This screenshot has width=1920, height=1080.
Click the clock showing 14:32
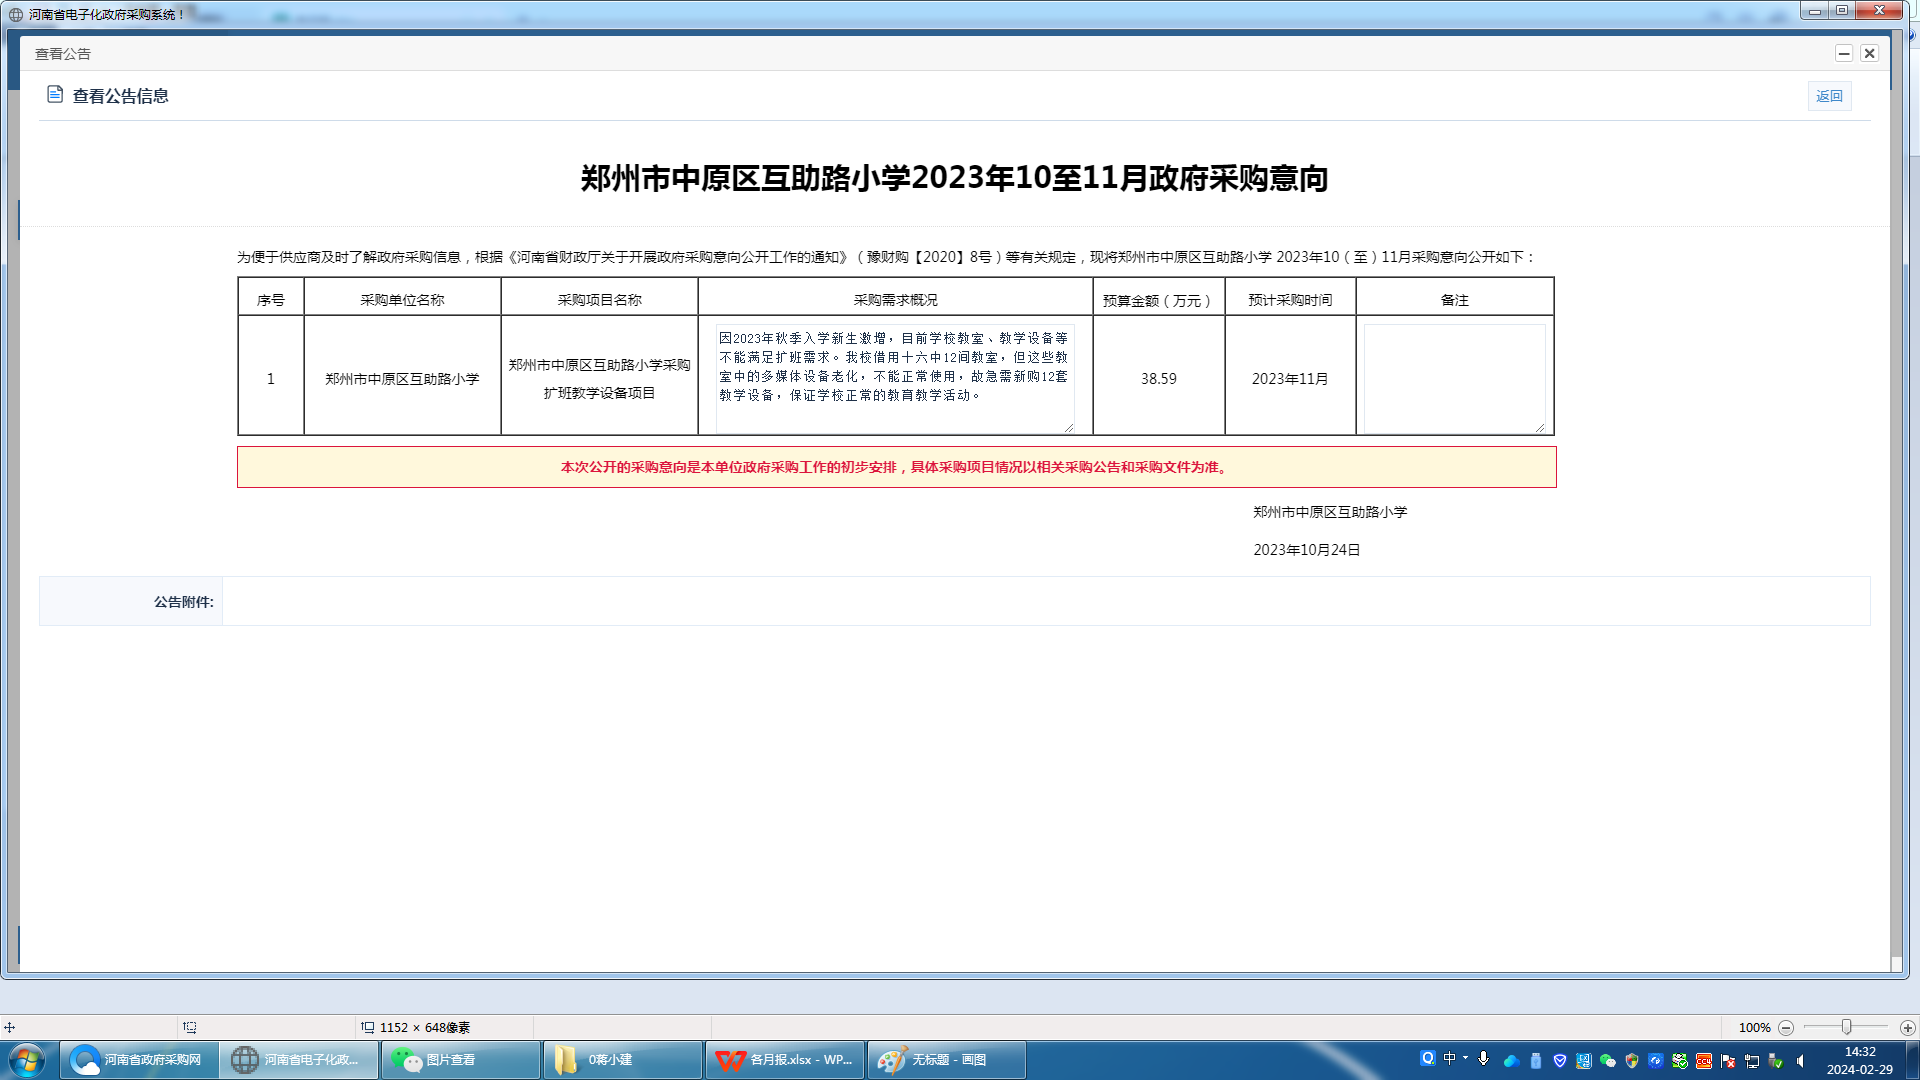1860,1060
